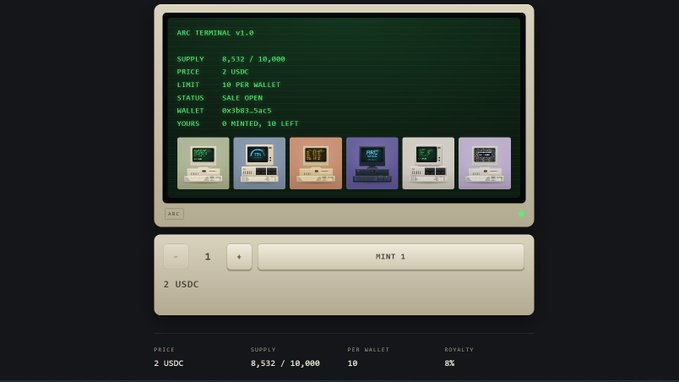Click the PER WALLET label in footer

[369, 350]
